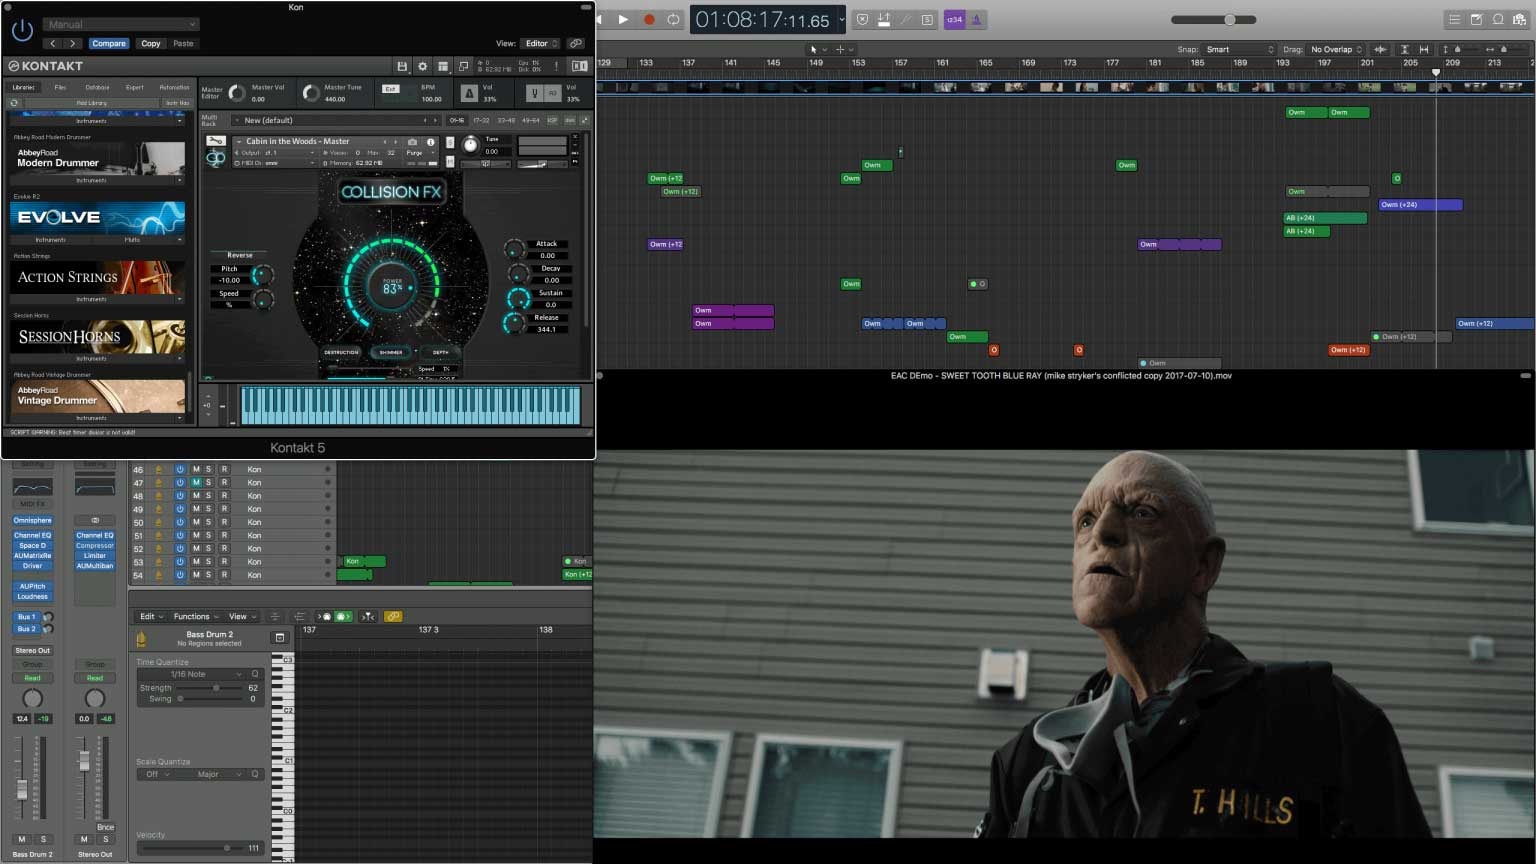Viewport: 1536px width, 864px height.
Task: Open the Drag No Overlap dropdown
Action: 1336,49
